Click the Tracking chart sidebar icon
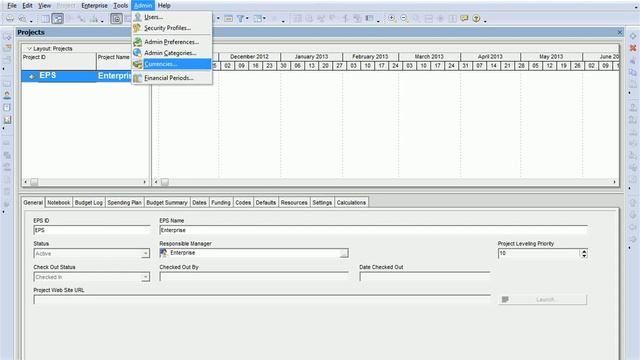 click(x=7, y=120)
